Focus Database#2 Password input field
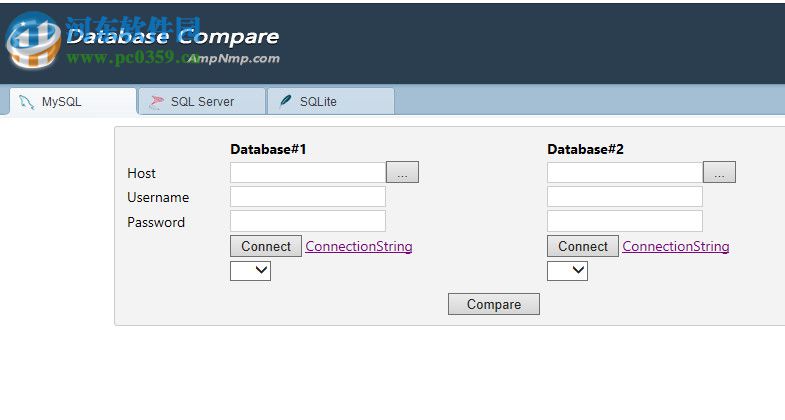Viewport: 785px width, 420px height. (625, 221)
